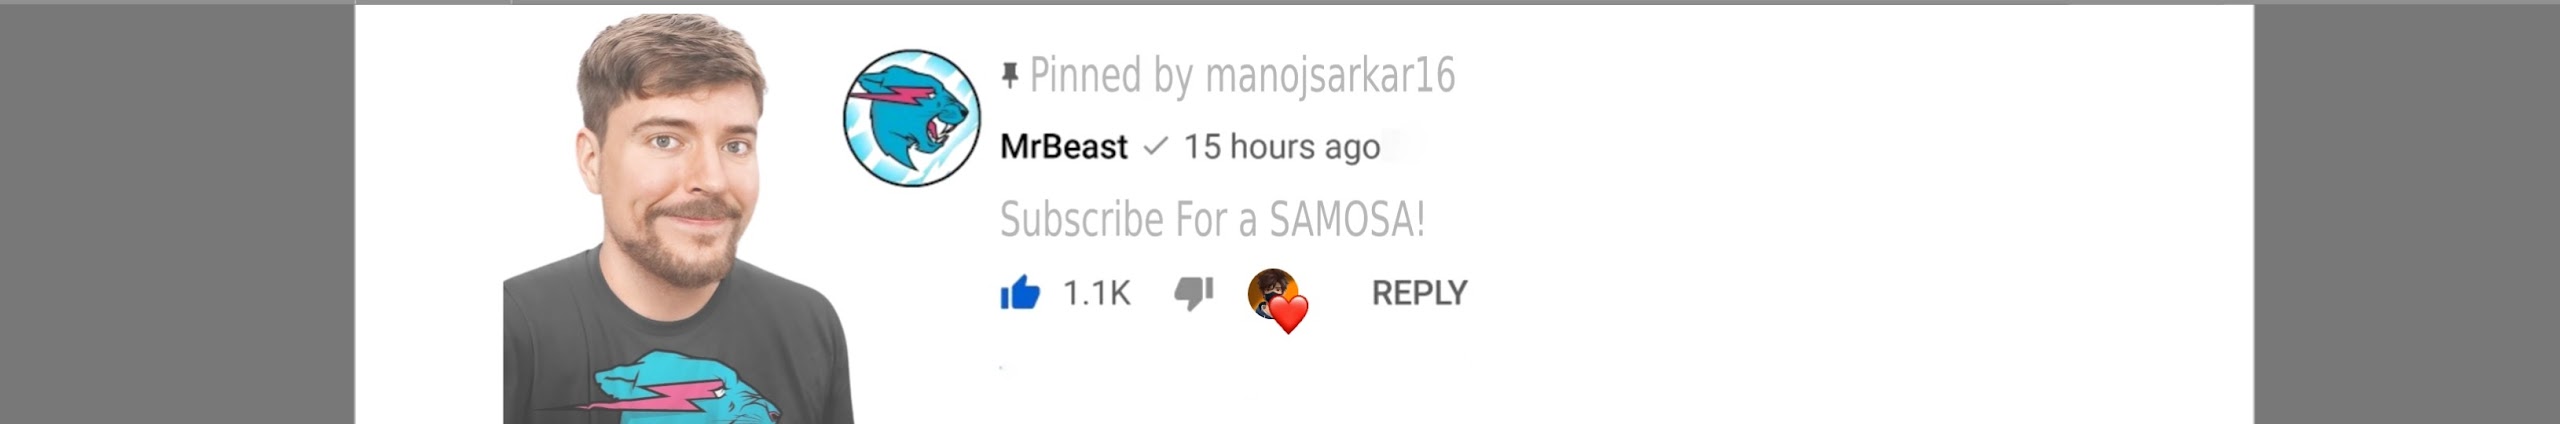2560x424 pixels.
Task: Select the REPLY button
Action: click(x=1419, y=293)
